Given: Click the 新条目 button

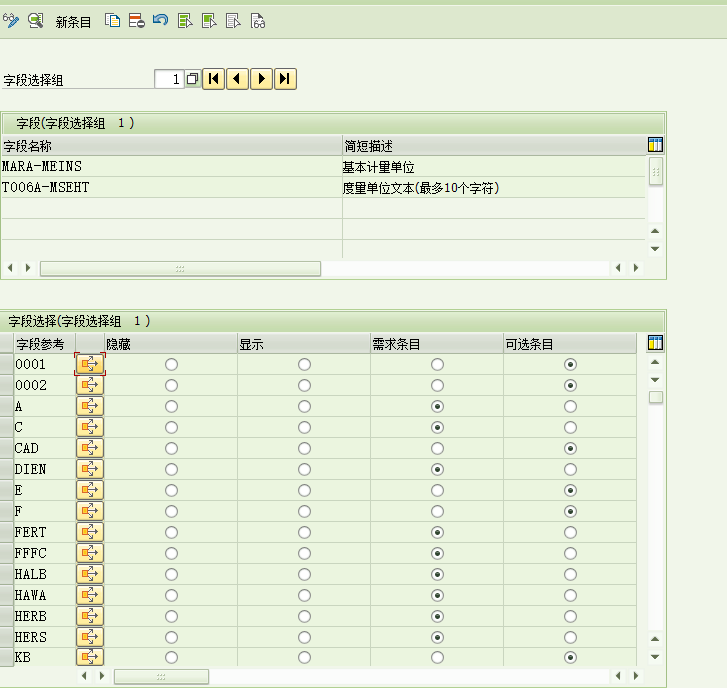Looking at the screenshot, I should [x=73, y=21].
